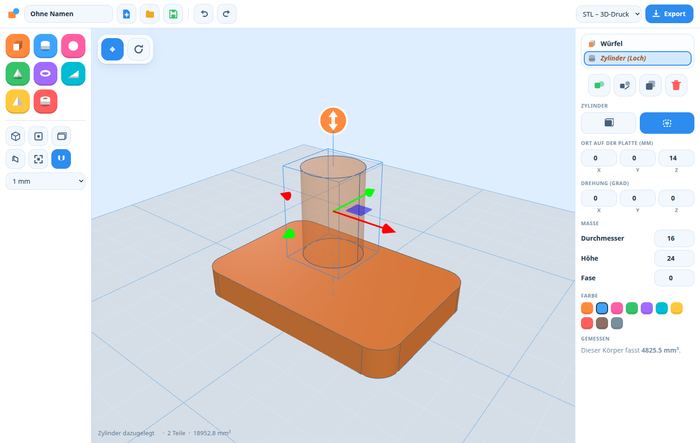
Task: Click the Export button
Action: (669, 14)
